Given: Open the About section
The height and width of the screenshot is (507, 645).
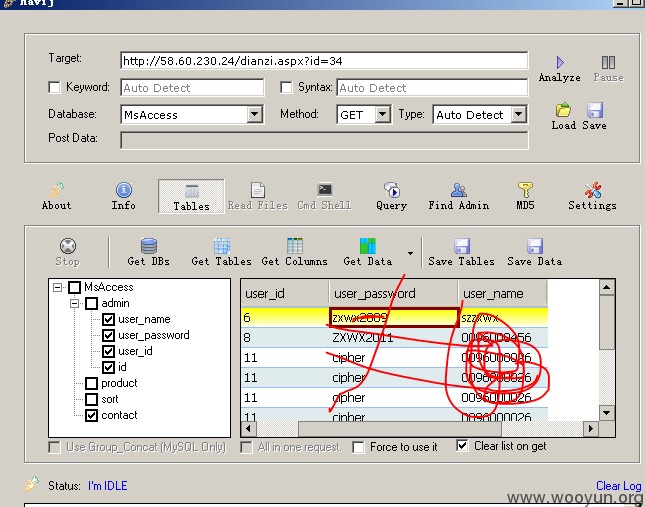Looking at the screenshot, I should 57,196.
